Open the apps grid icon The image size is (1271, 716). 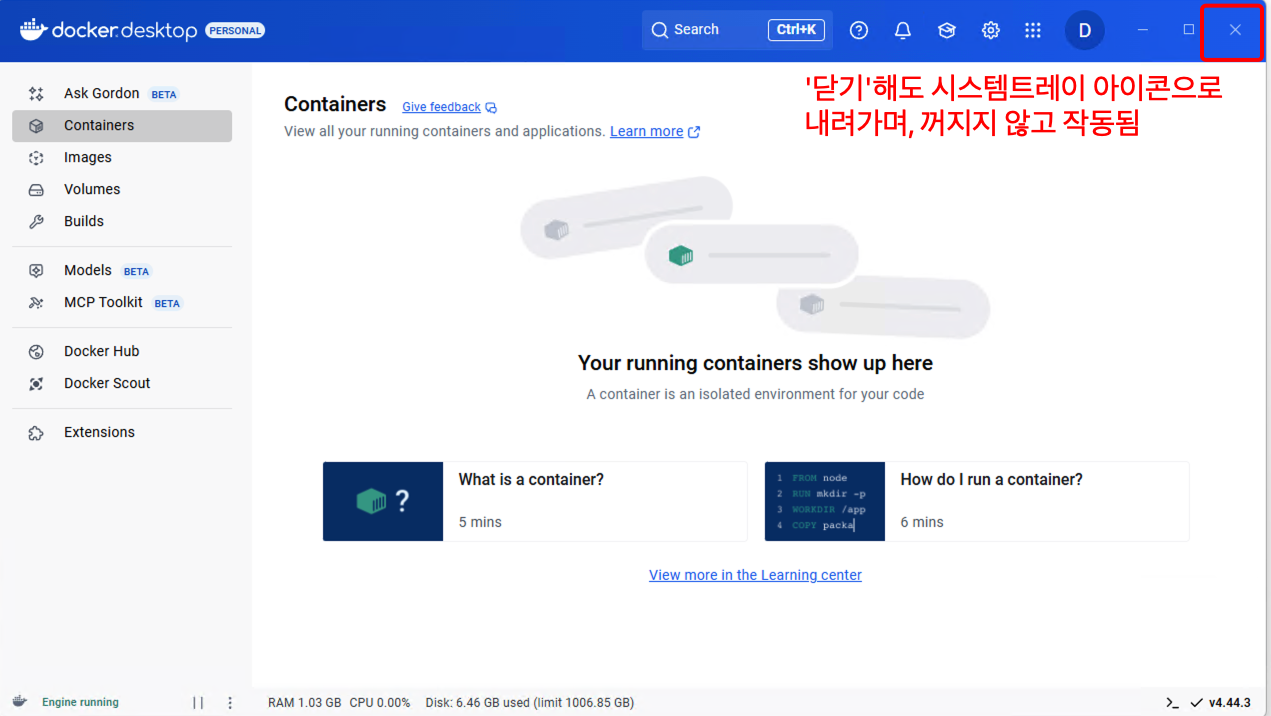(1033, 30)
